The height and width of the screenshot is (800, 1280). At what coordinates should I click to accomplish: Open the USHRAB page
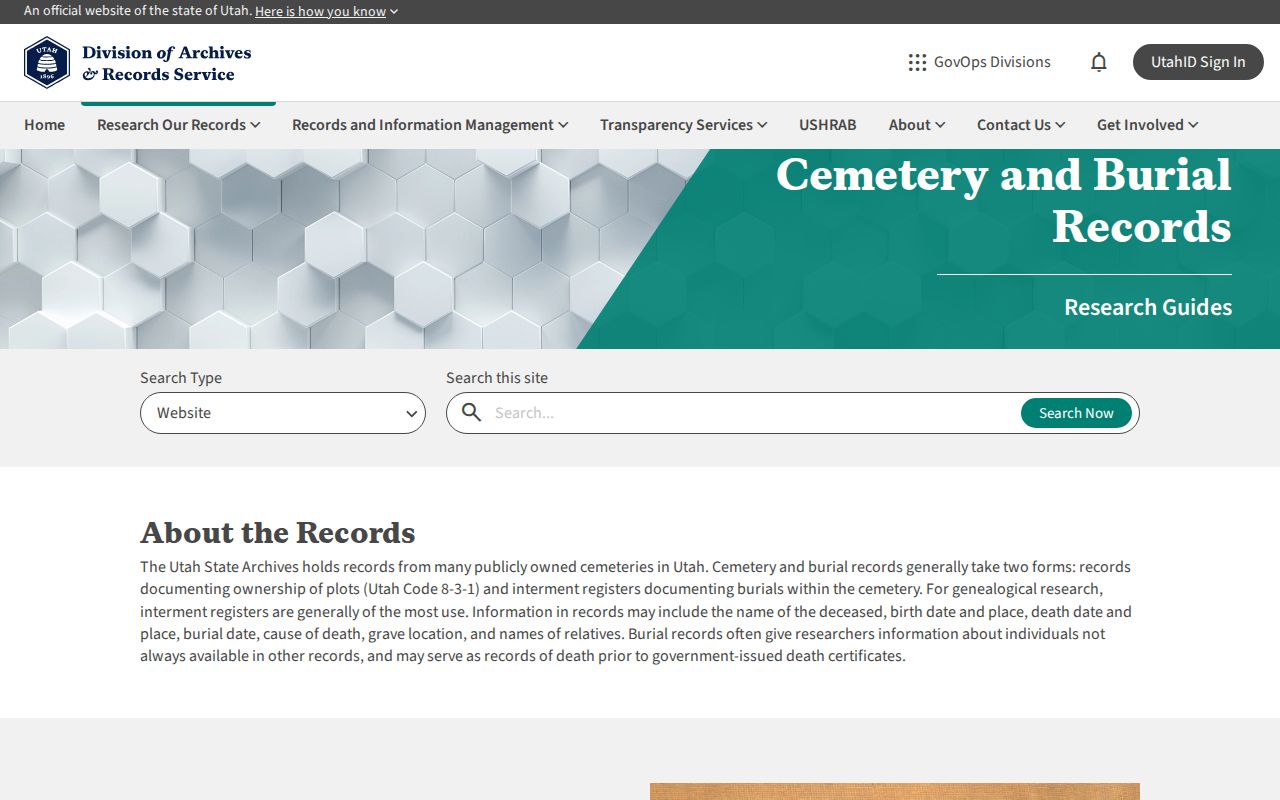(828, 125)
